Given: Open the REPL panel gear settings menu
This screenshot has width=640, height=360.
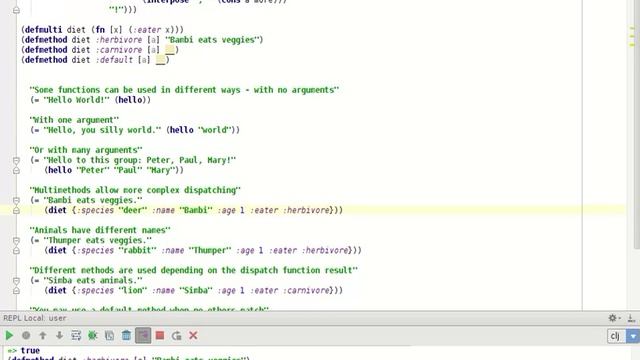Looking at the screenshot, I should pyautogui.click(x=614, y=318).
